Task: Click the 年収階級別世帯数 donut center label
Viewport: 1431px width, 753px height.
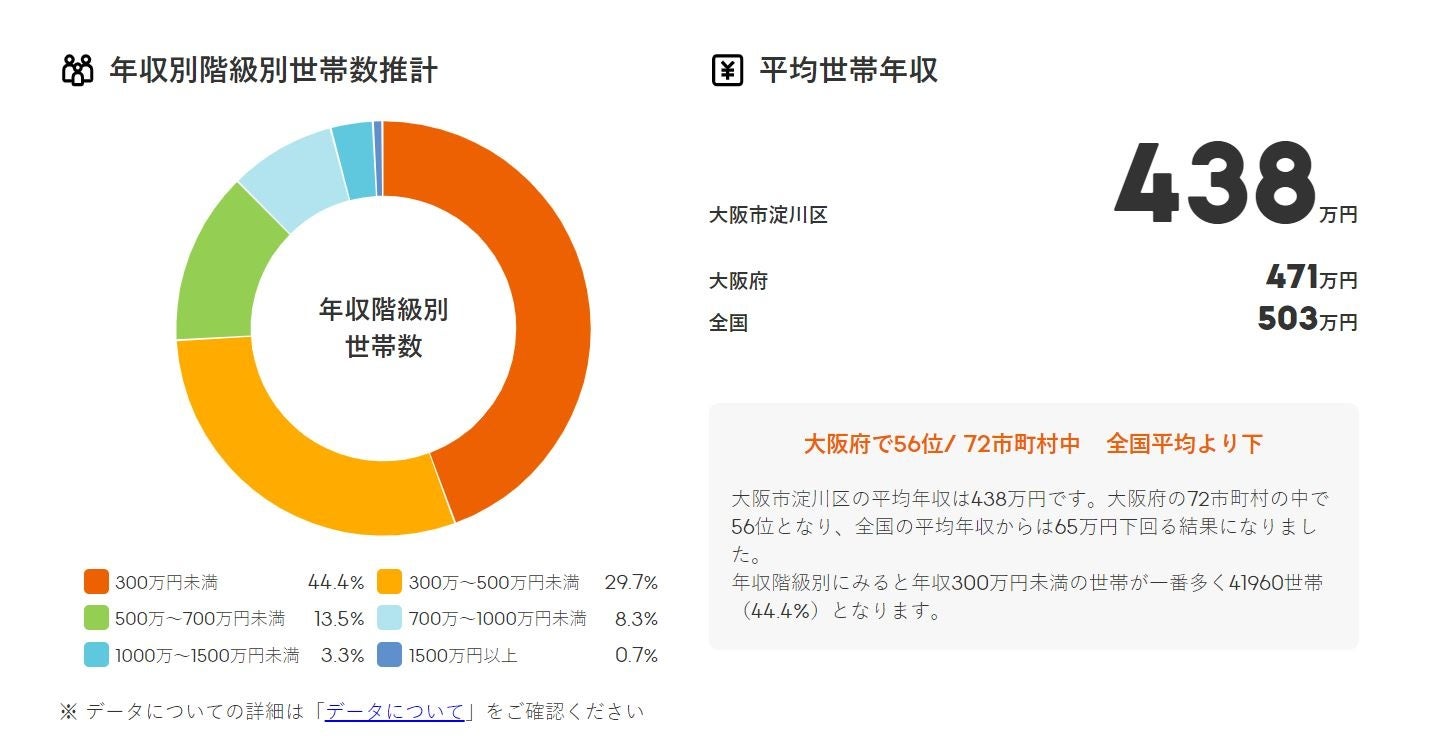Action: 383,328
